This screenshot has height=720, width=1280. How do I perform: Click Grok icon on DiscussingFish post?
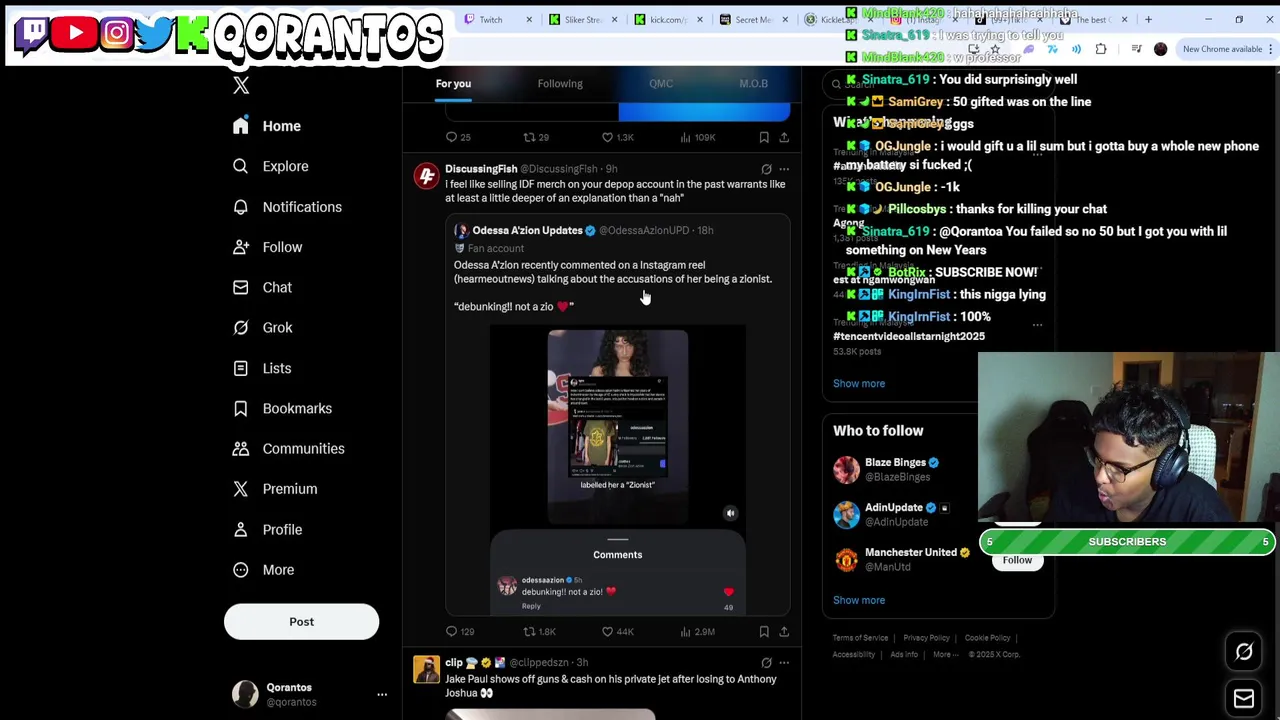click(x=766, y=169)
